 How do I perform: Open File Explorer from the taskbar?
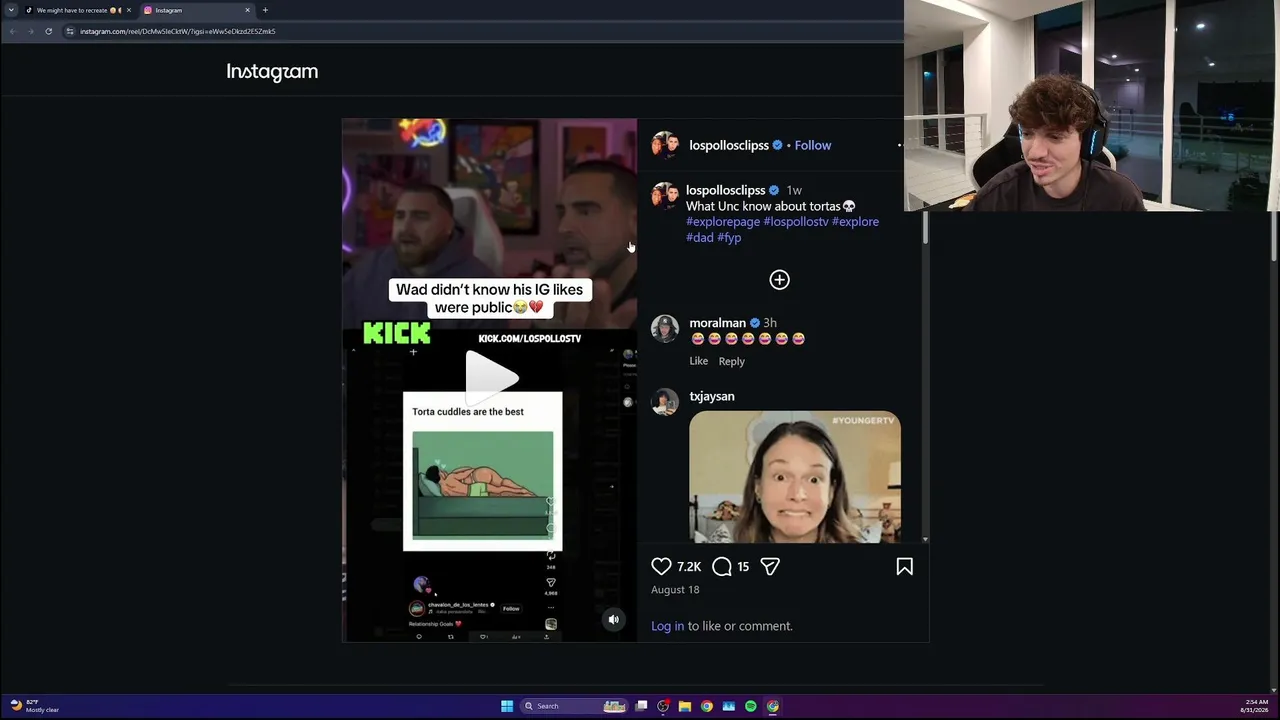685,706
